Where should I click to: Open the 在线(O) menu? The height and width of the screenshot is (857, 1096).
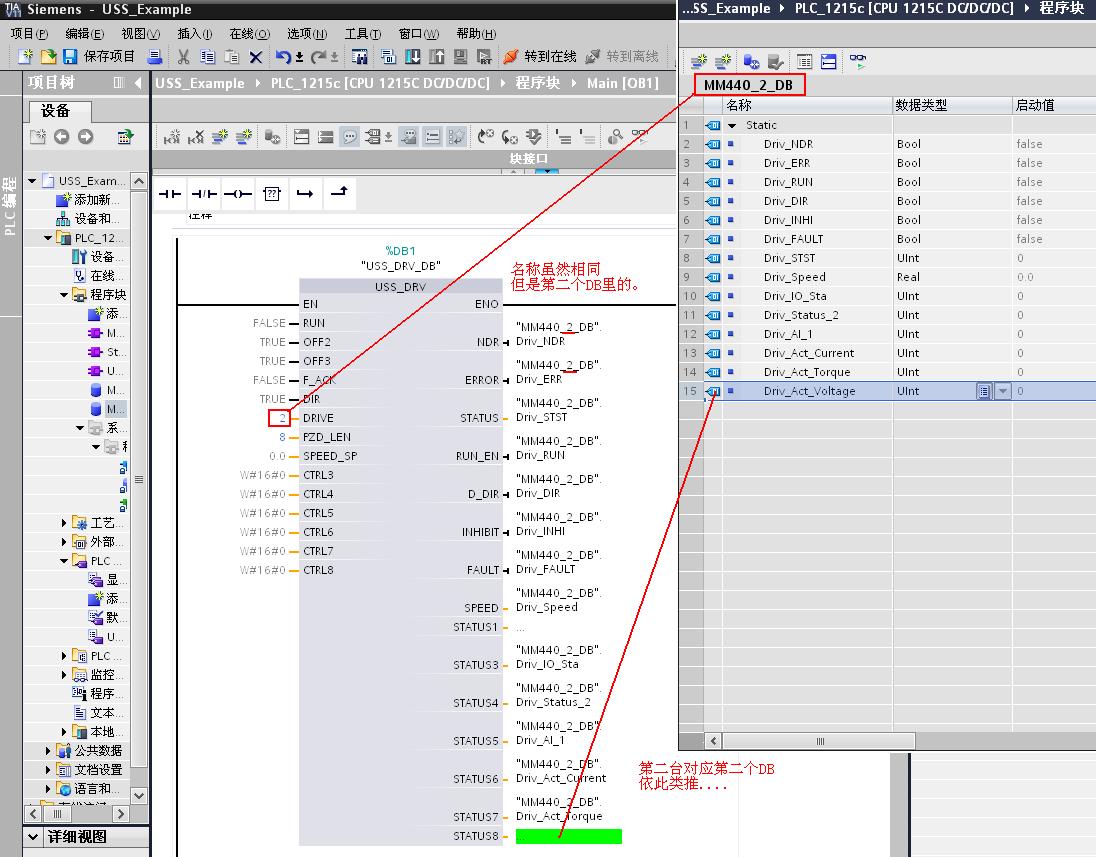click(x=250, y=34)
